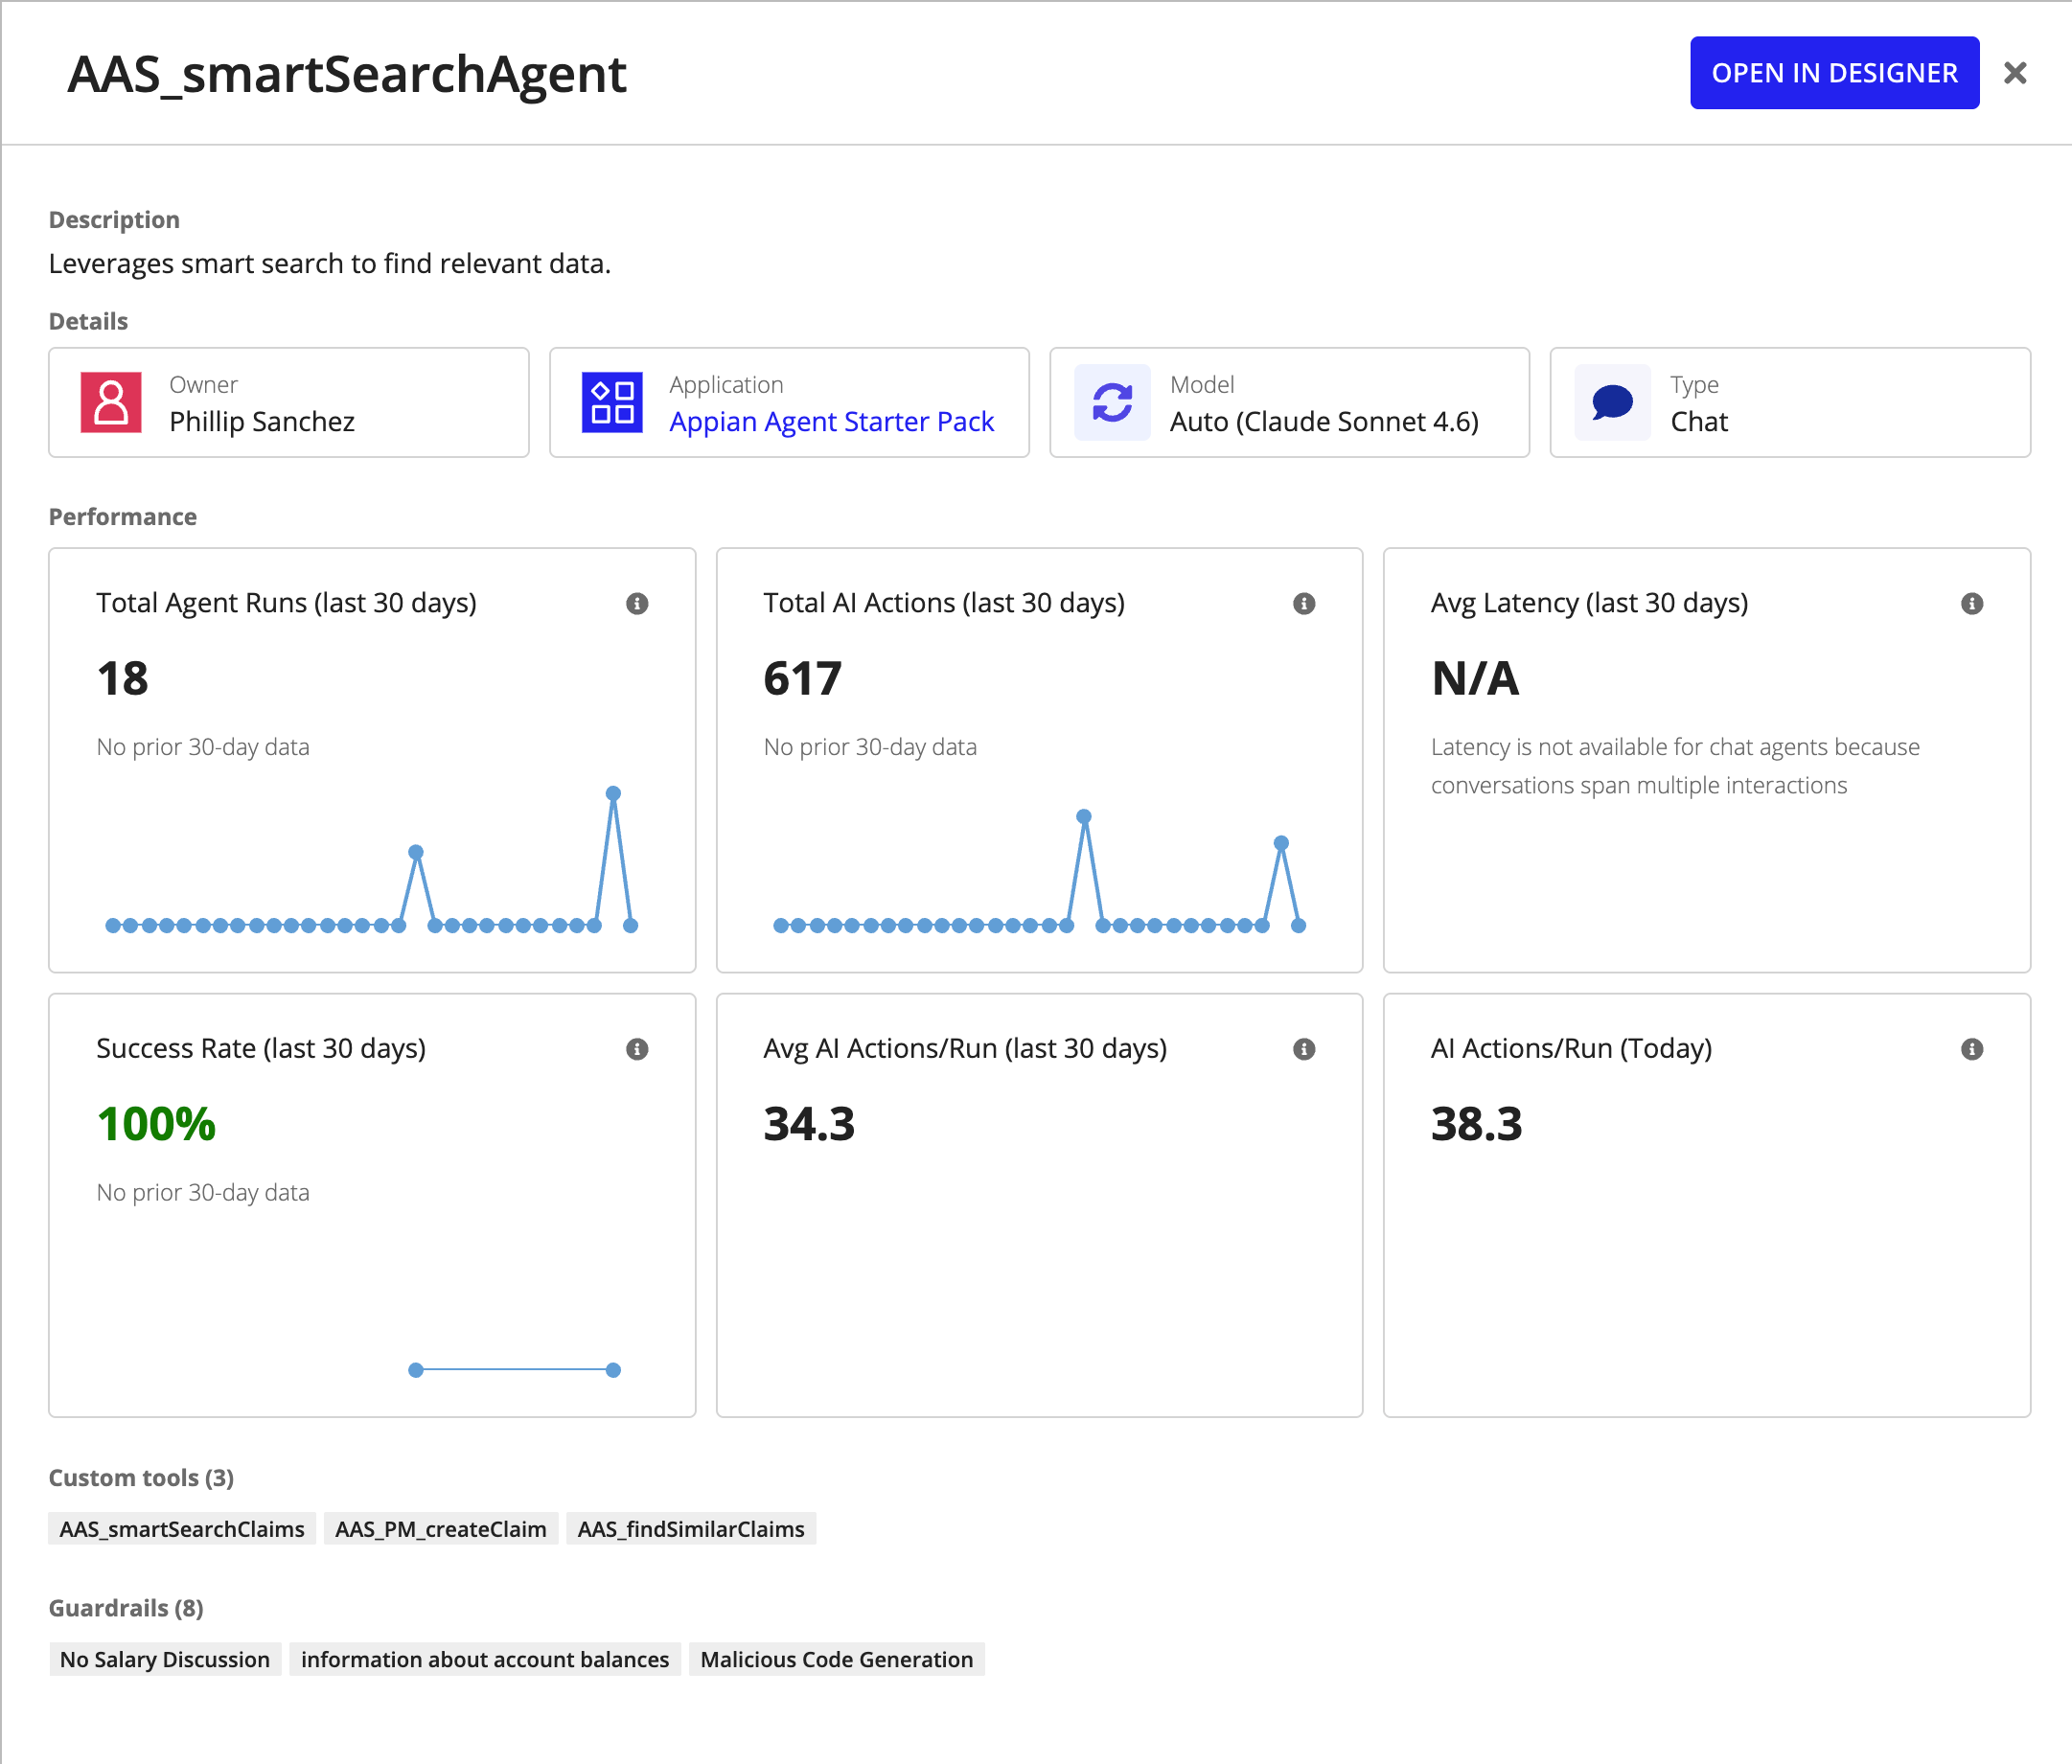
Task: Click the highest peak in AI Actions chart
Action: point(1083,816)
